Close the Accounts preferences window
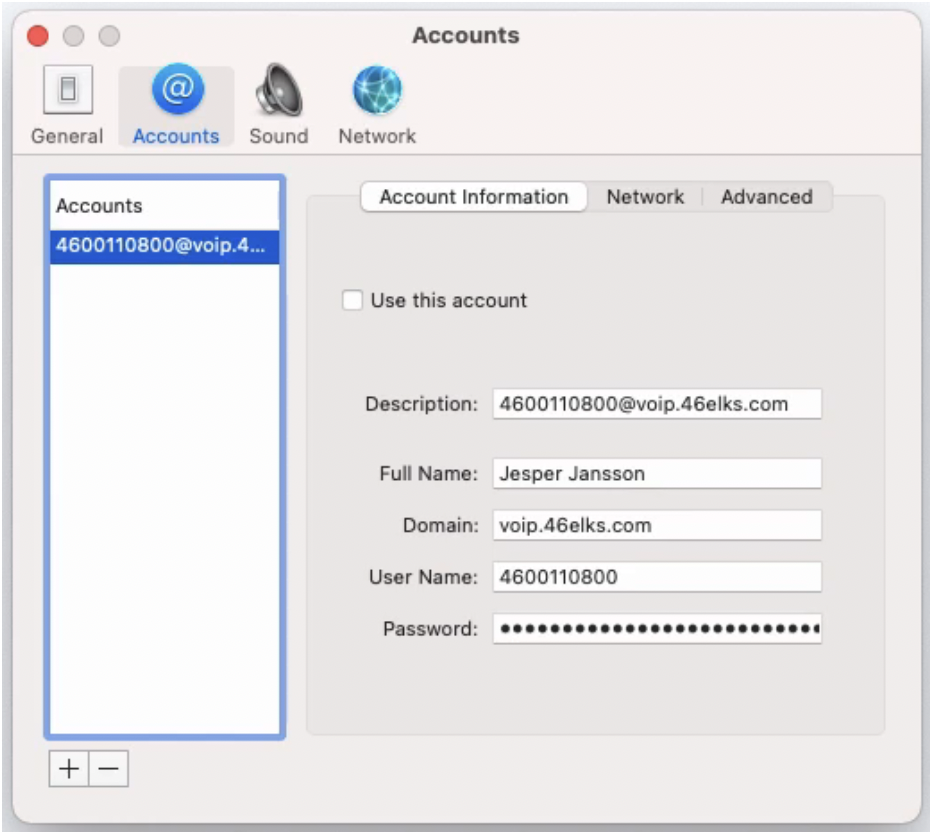This screenshot has width=930, height=832. click(x=38, y=37)
